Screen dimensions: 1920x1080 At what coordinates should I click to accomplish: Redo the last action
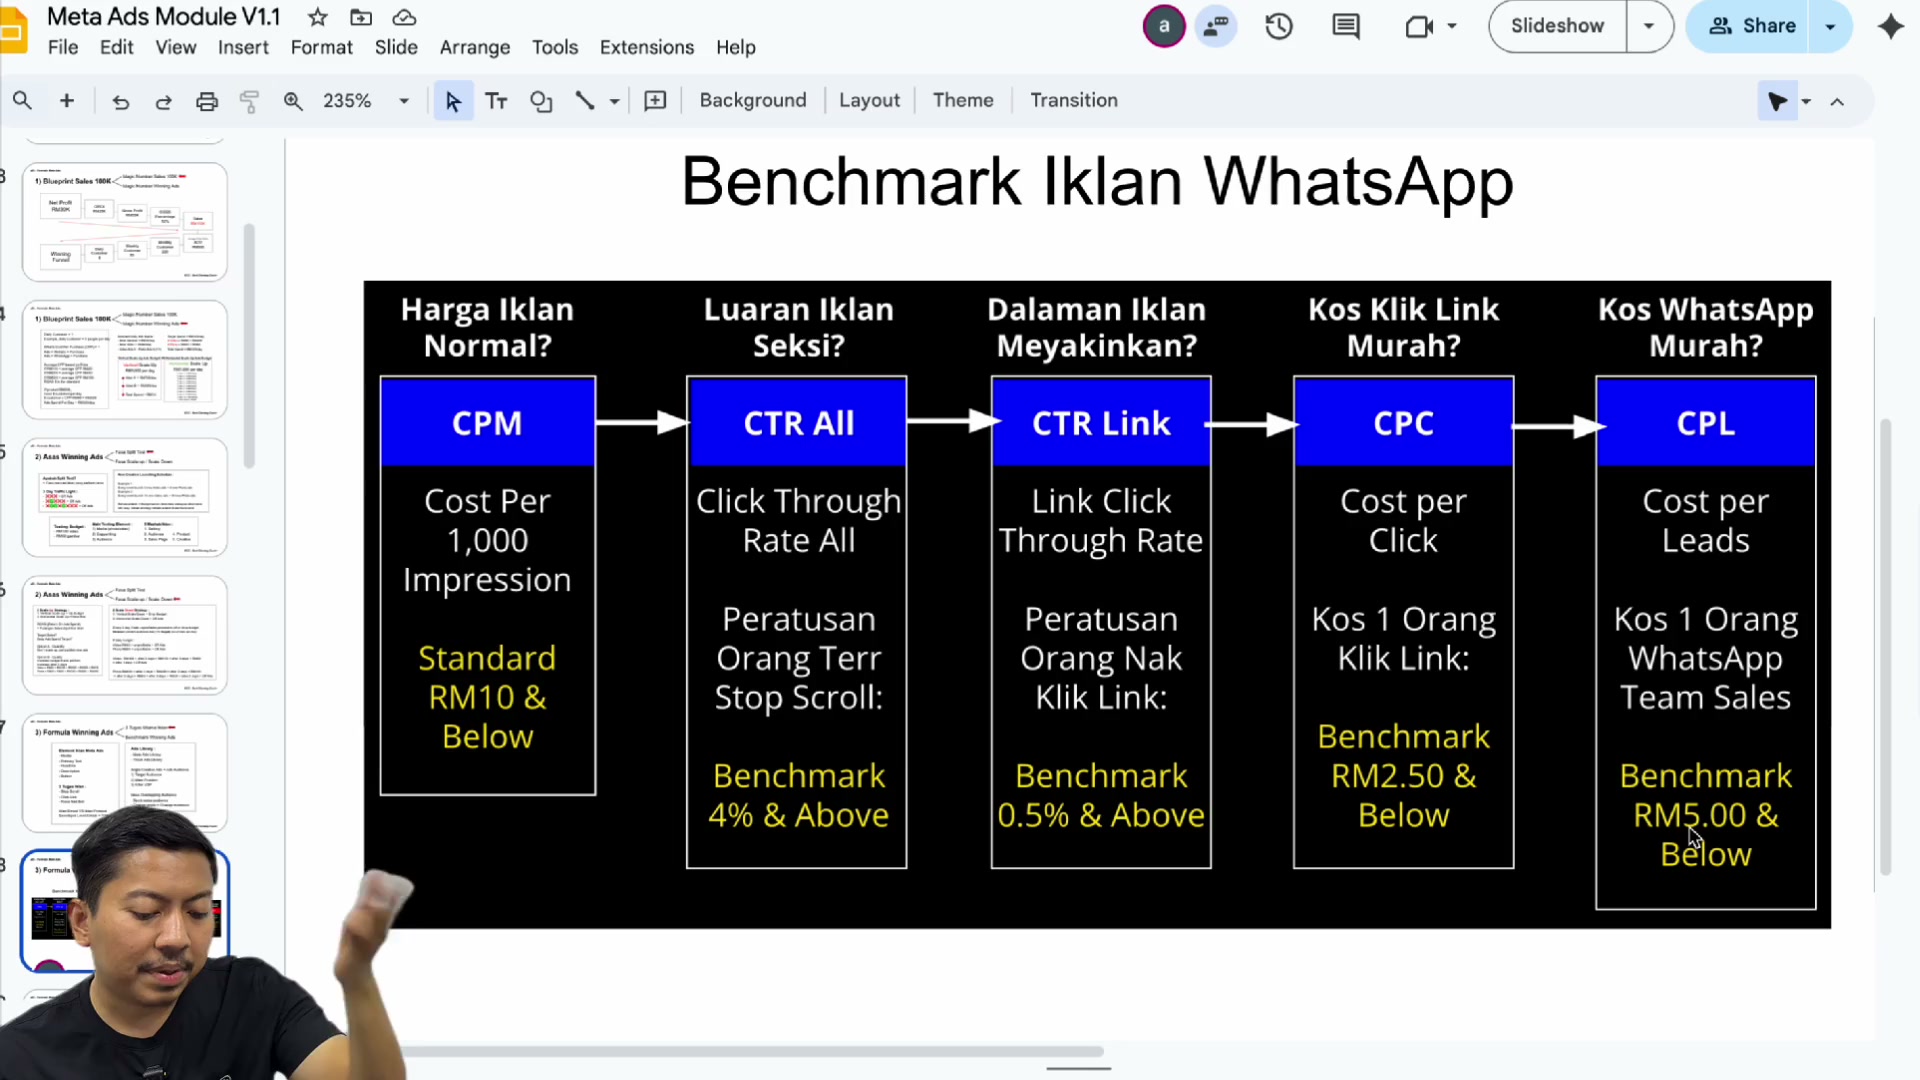click(163, 101)
